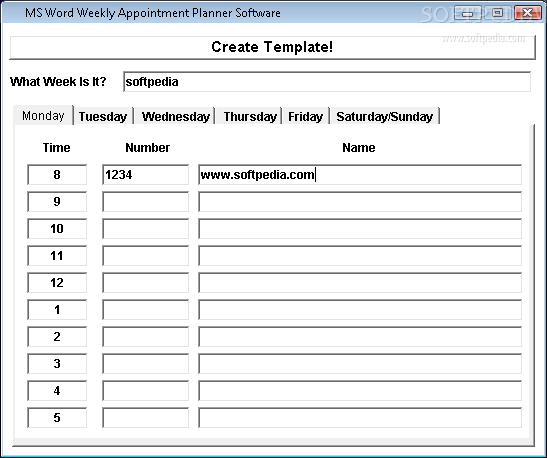Select the Number field in the 3 row
The width and height of the screenshot is (547, 458).
point(145,363)
